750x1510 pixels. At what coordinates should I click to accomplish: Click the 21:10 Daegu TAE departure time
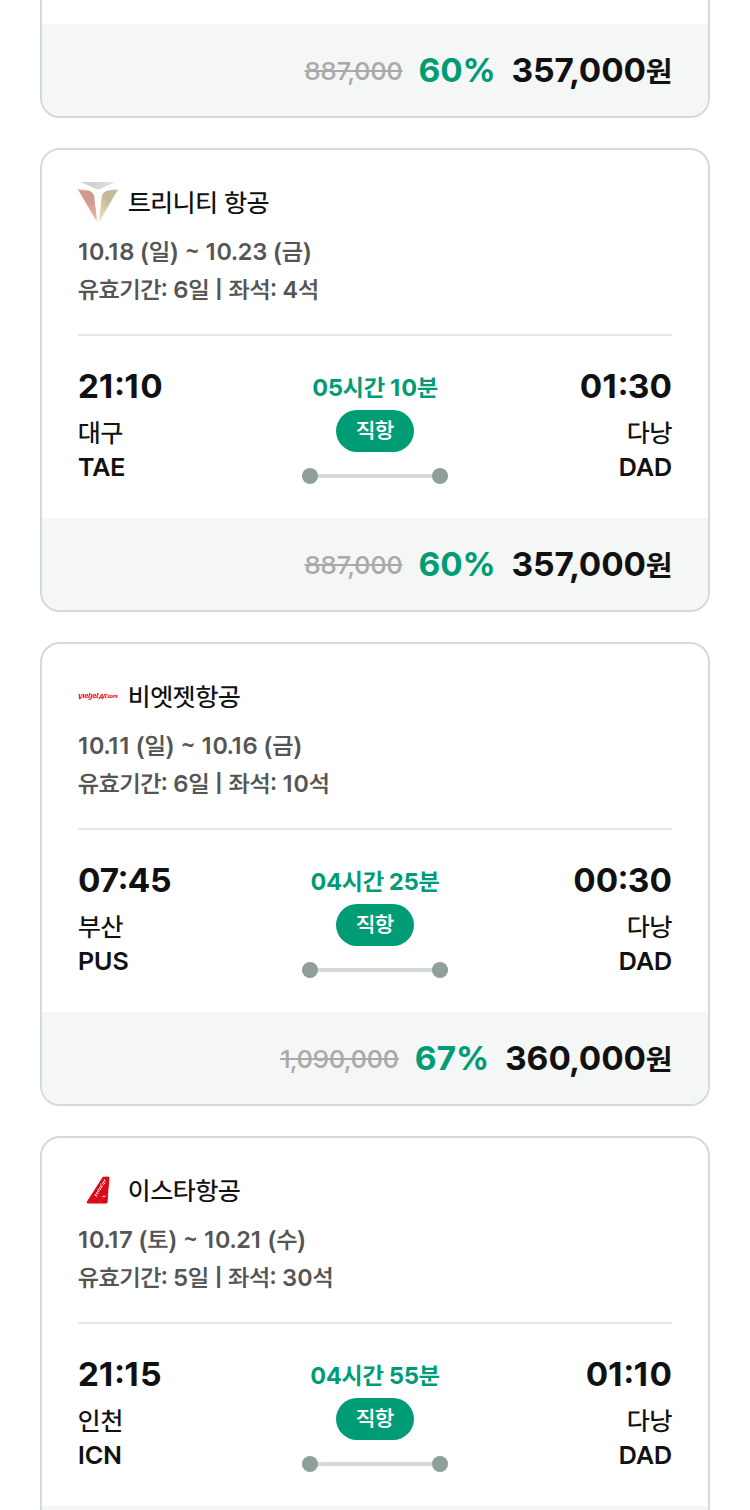(x=120, y=386)
